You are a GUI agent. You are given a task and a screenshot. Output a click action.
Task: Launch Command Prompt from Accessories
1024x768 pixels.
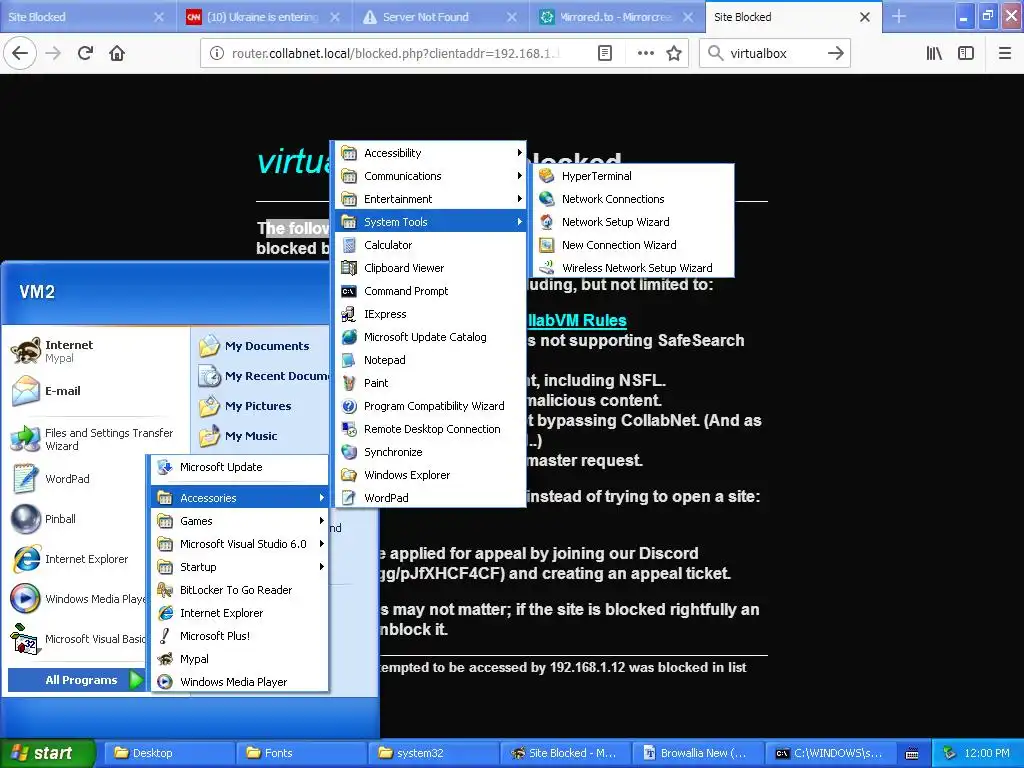431,291
